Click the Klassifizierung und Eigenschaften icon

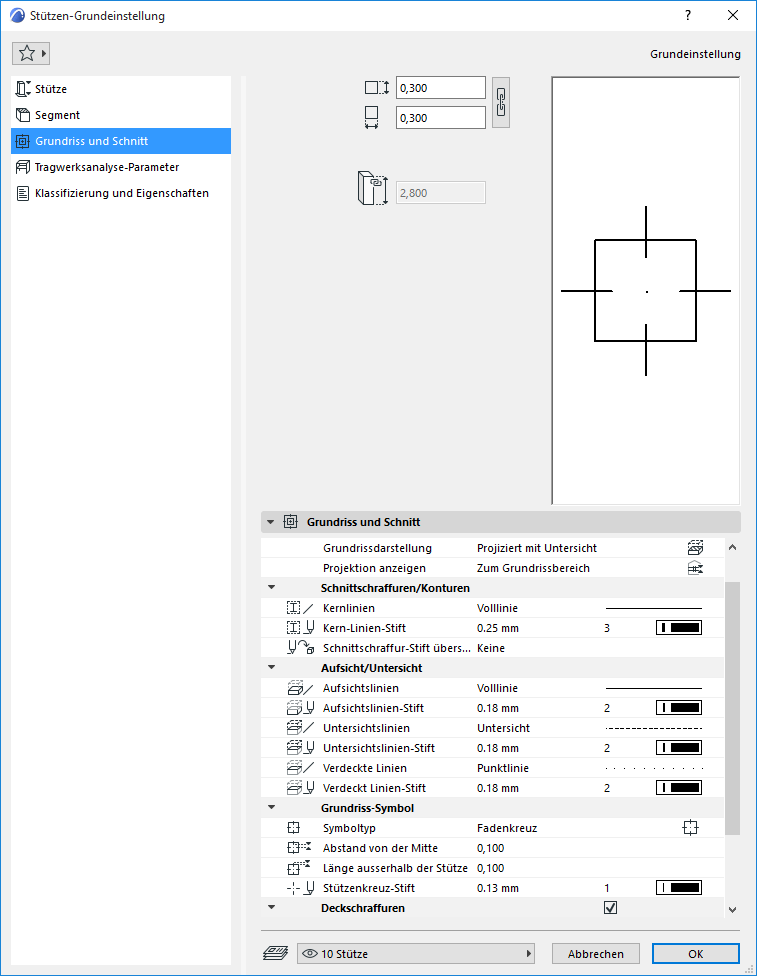click(x=23, y=193)
